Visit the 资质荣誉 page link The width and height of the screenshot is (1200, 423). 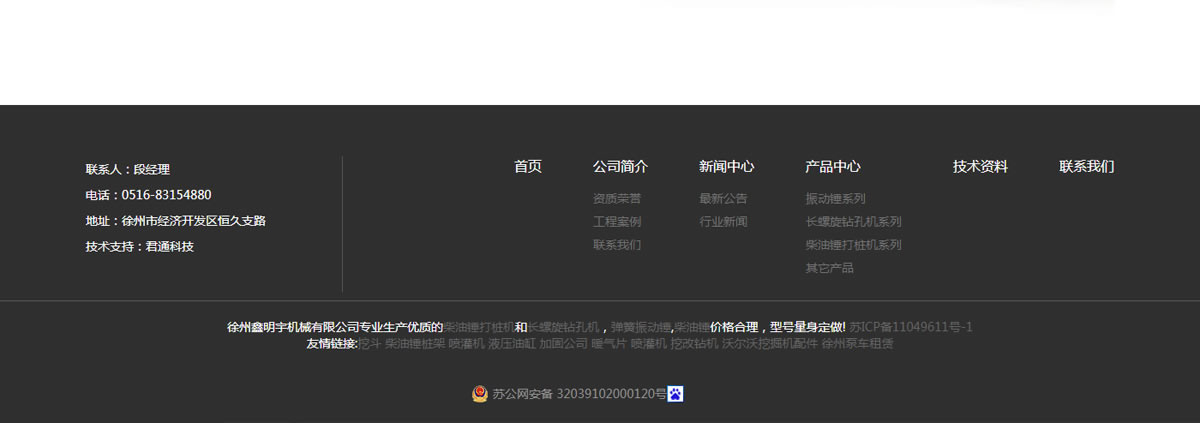pyautogui.click(x=617, y=199)
